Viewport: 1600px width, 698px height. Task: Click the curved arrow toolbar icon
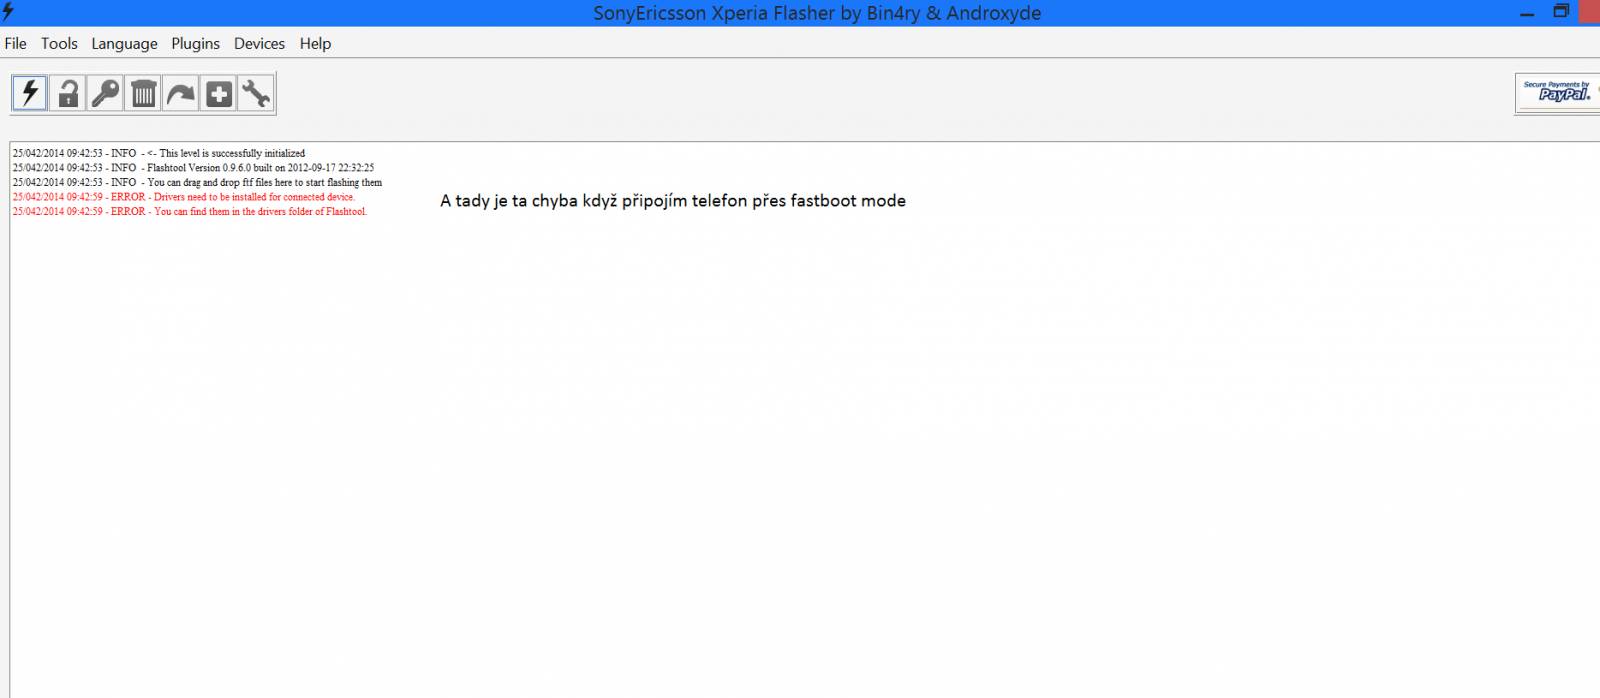[x=181, y=93]
